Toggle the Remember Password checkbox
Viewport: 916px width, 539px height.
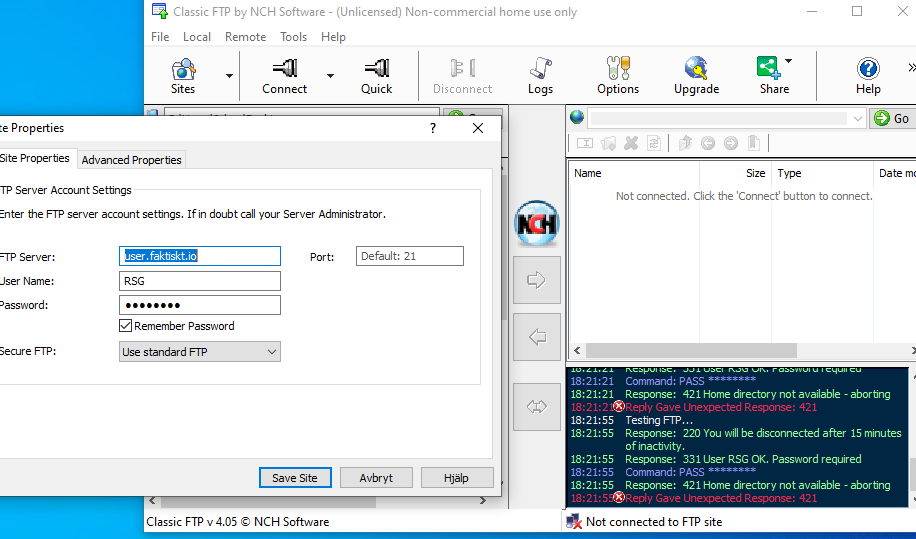tap(125, 326)
